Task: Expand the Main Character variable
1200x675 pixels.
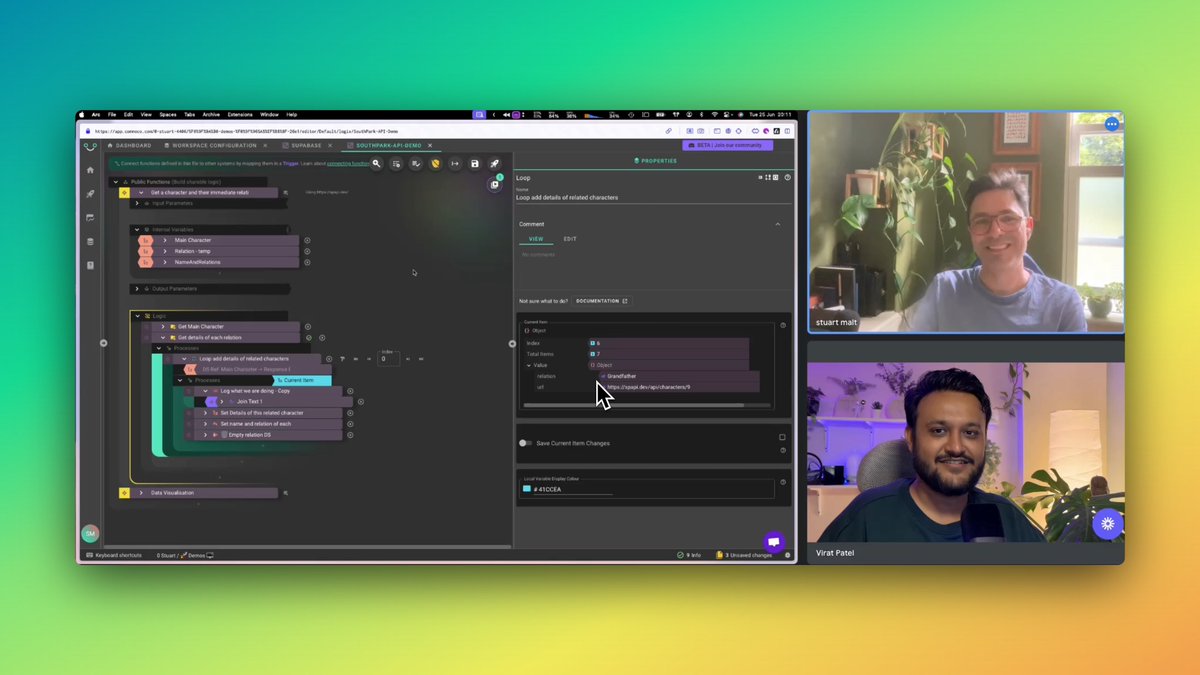Action: click(x=165, y=240)
